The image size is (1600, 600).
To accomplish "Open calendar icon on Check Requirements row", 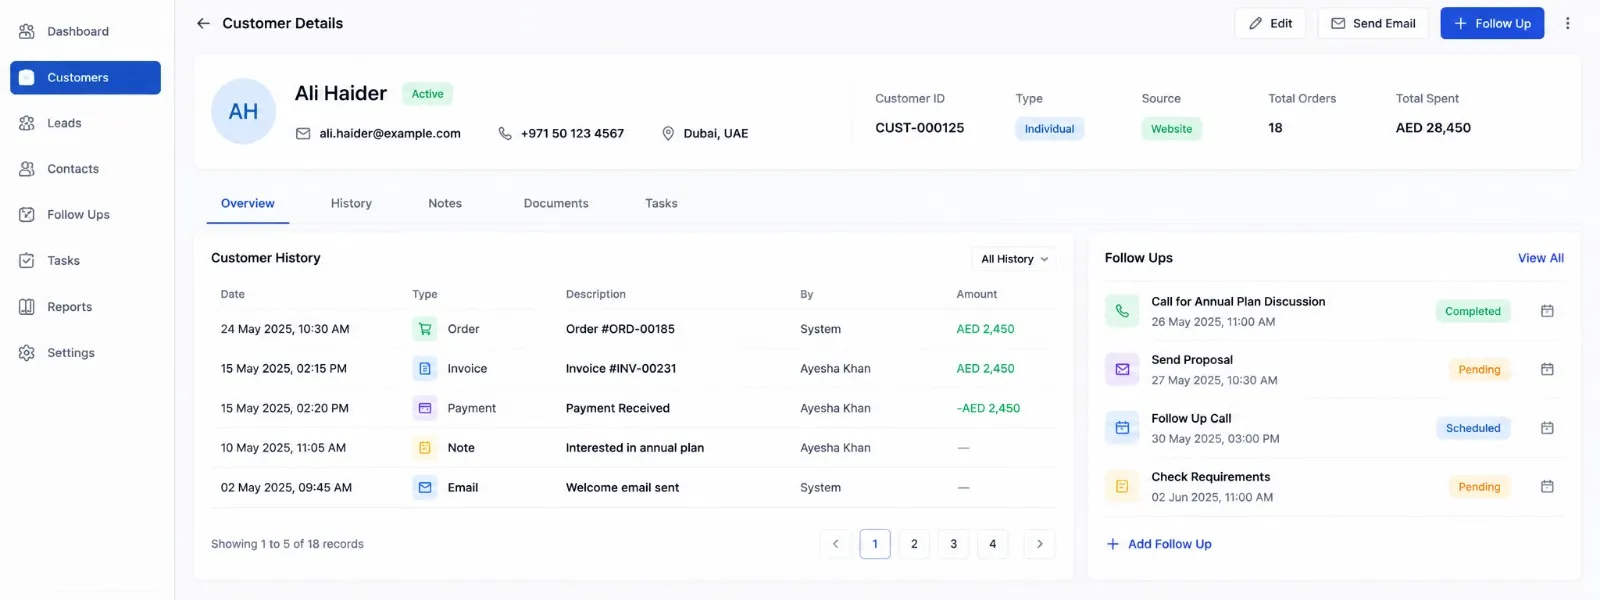I will point(1547,486).
